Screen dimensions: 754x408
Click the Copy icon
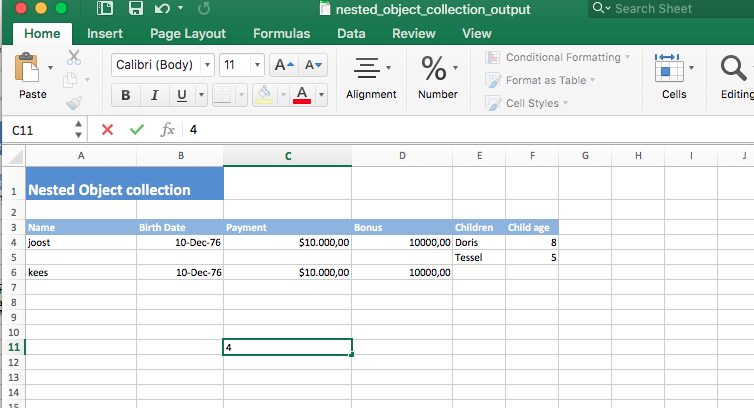(70, 79)
